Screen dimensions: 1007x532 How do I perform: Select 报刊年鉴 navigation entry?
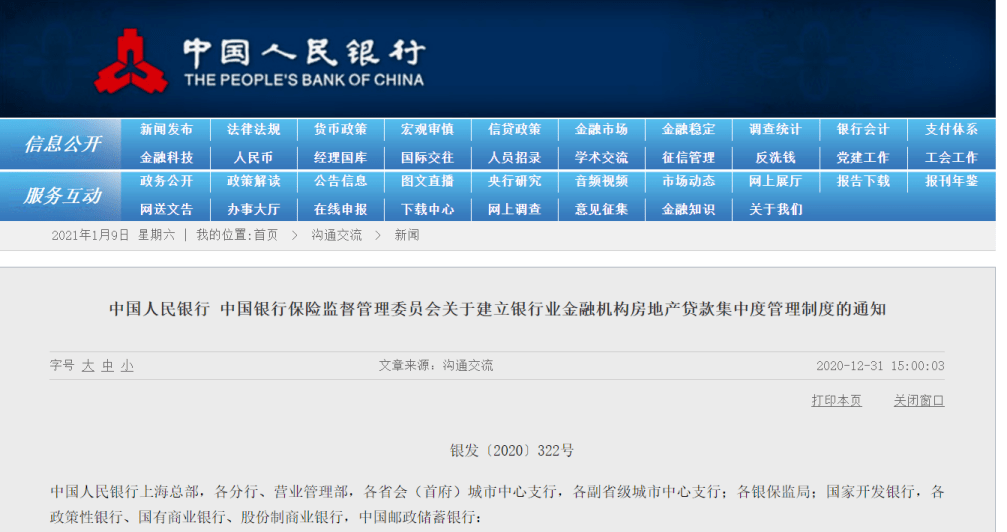(x=951, y=181)
